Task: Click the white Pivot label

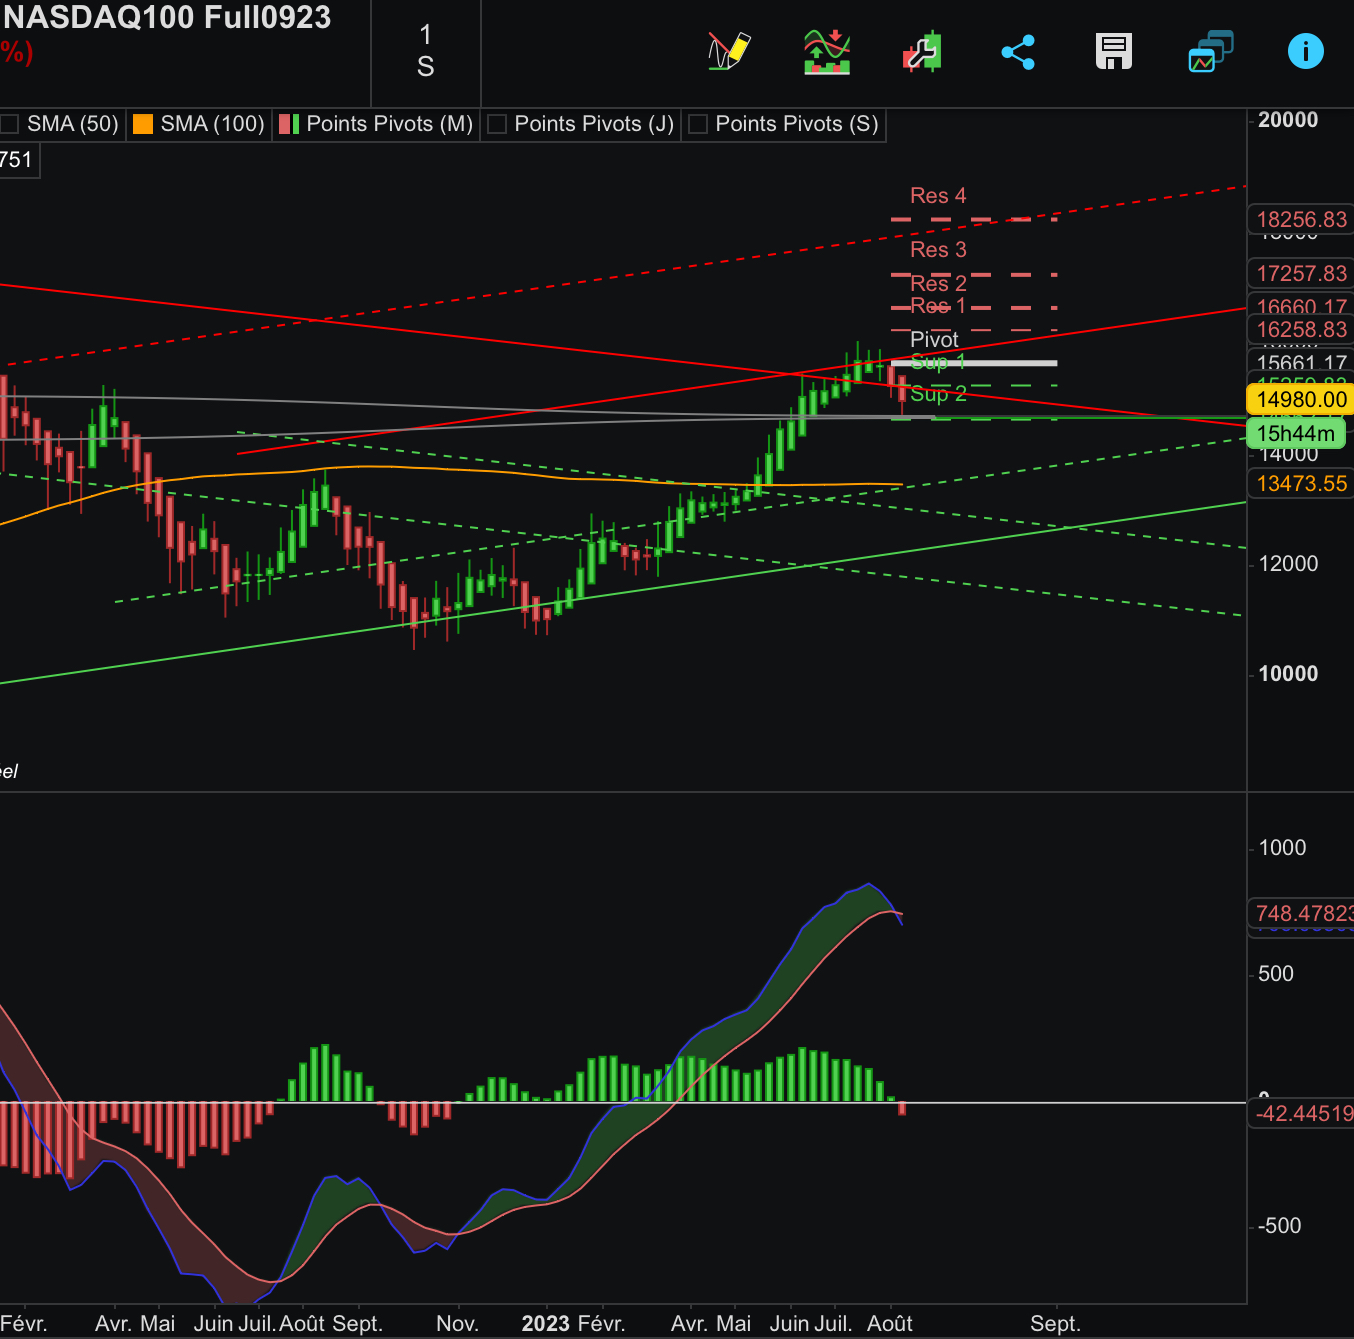Action: (x=934, y=340)
